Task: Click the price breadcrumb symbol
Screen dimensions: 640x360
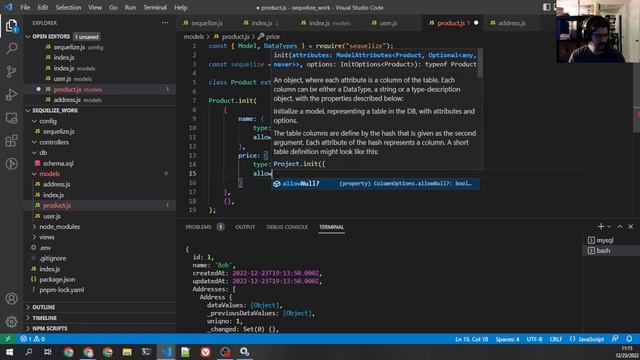Action: (x=273, y=37)
